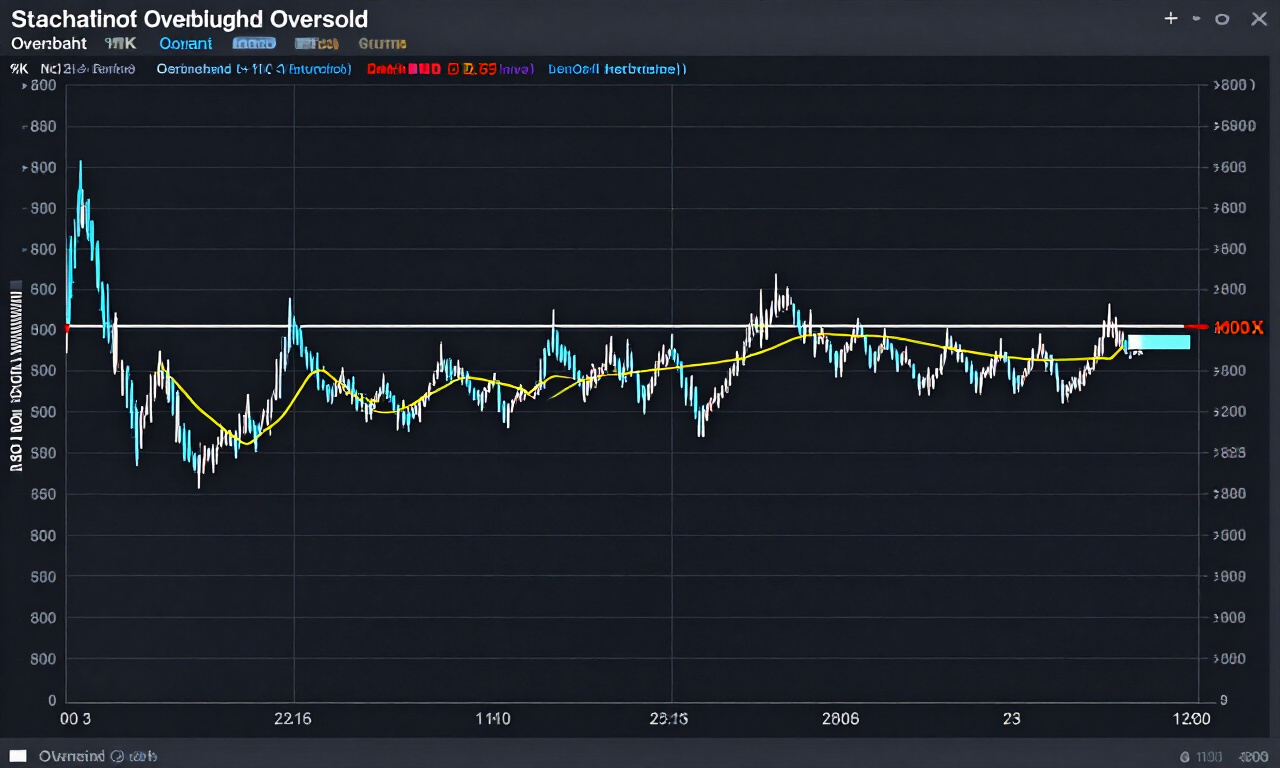1280x768 pixels.
Task: Switch to the Overbaht tab
Action: pos(49,44)
